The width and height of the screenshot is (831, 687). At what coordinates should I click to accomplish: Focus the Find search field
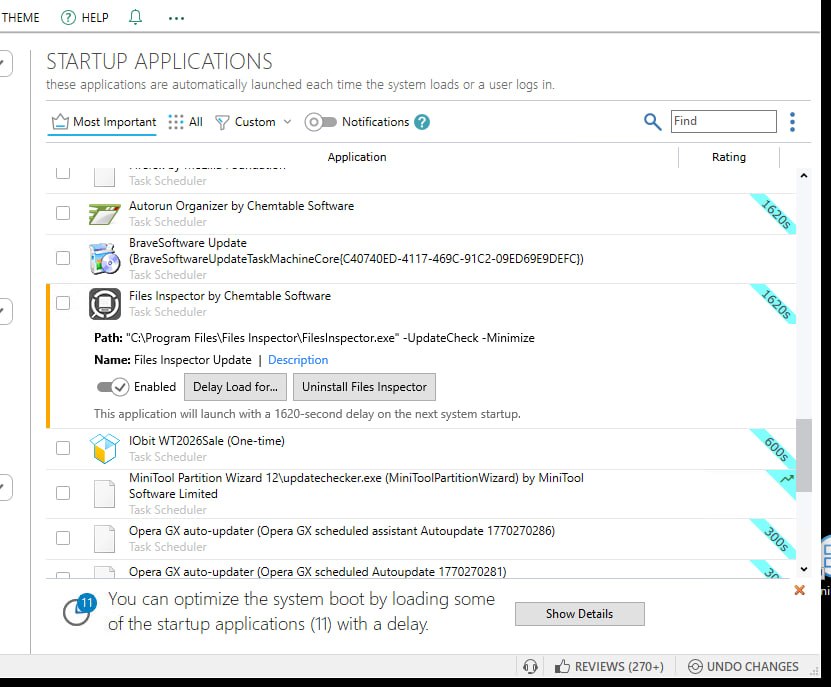coord(723,121)
